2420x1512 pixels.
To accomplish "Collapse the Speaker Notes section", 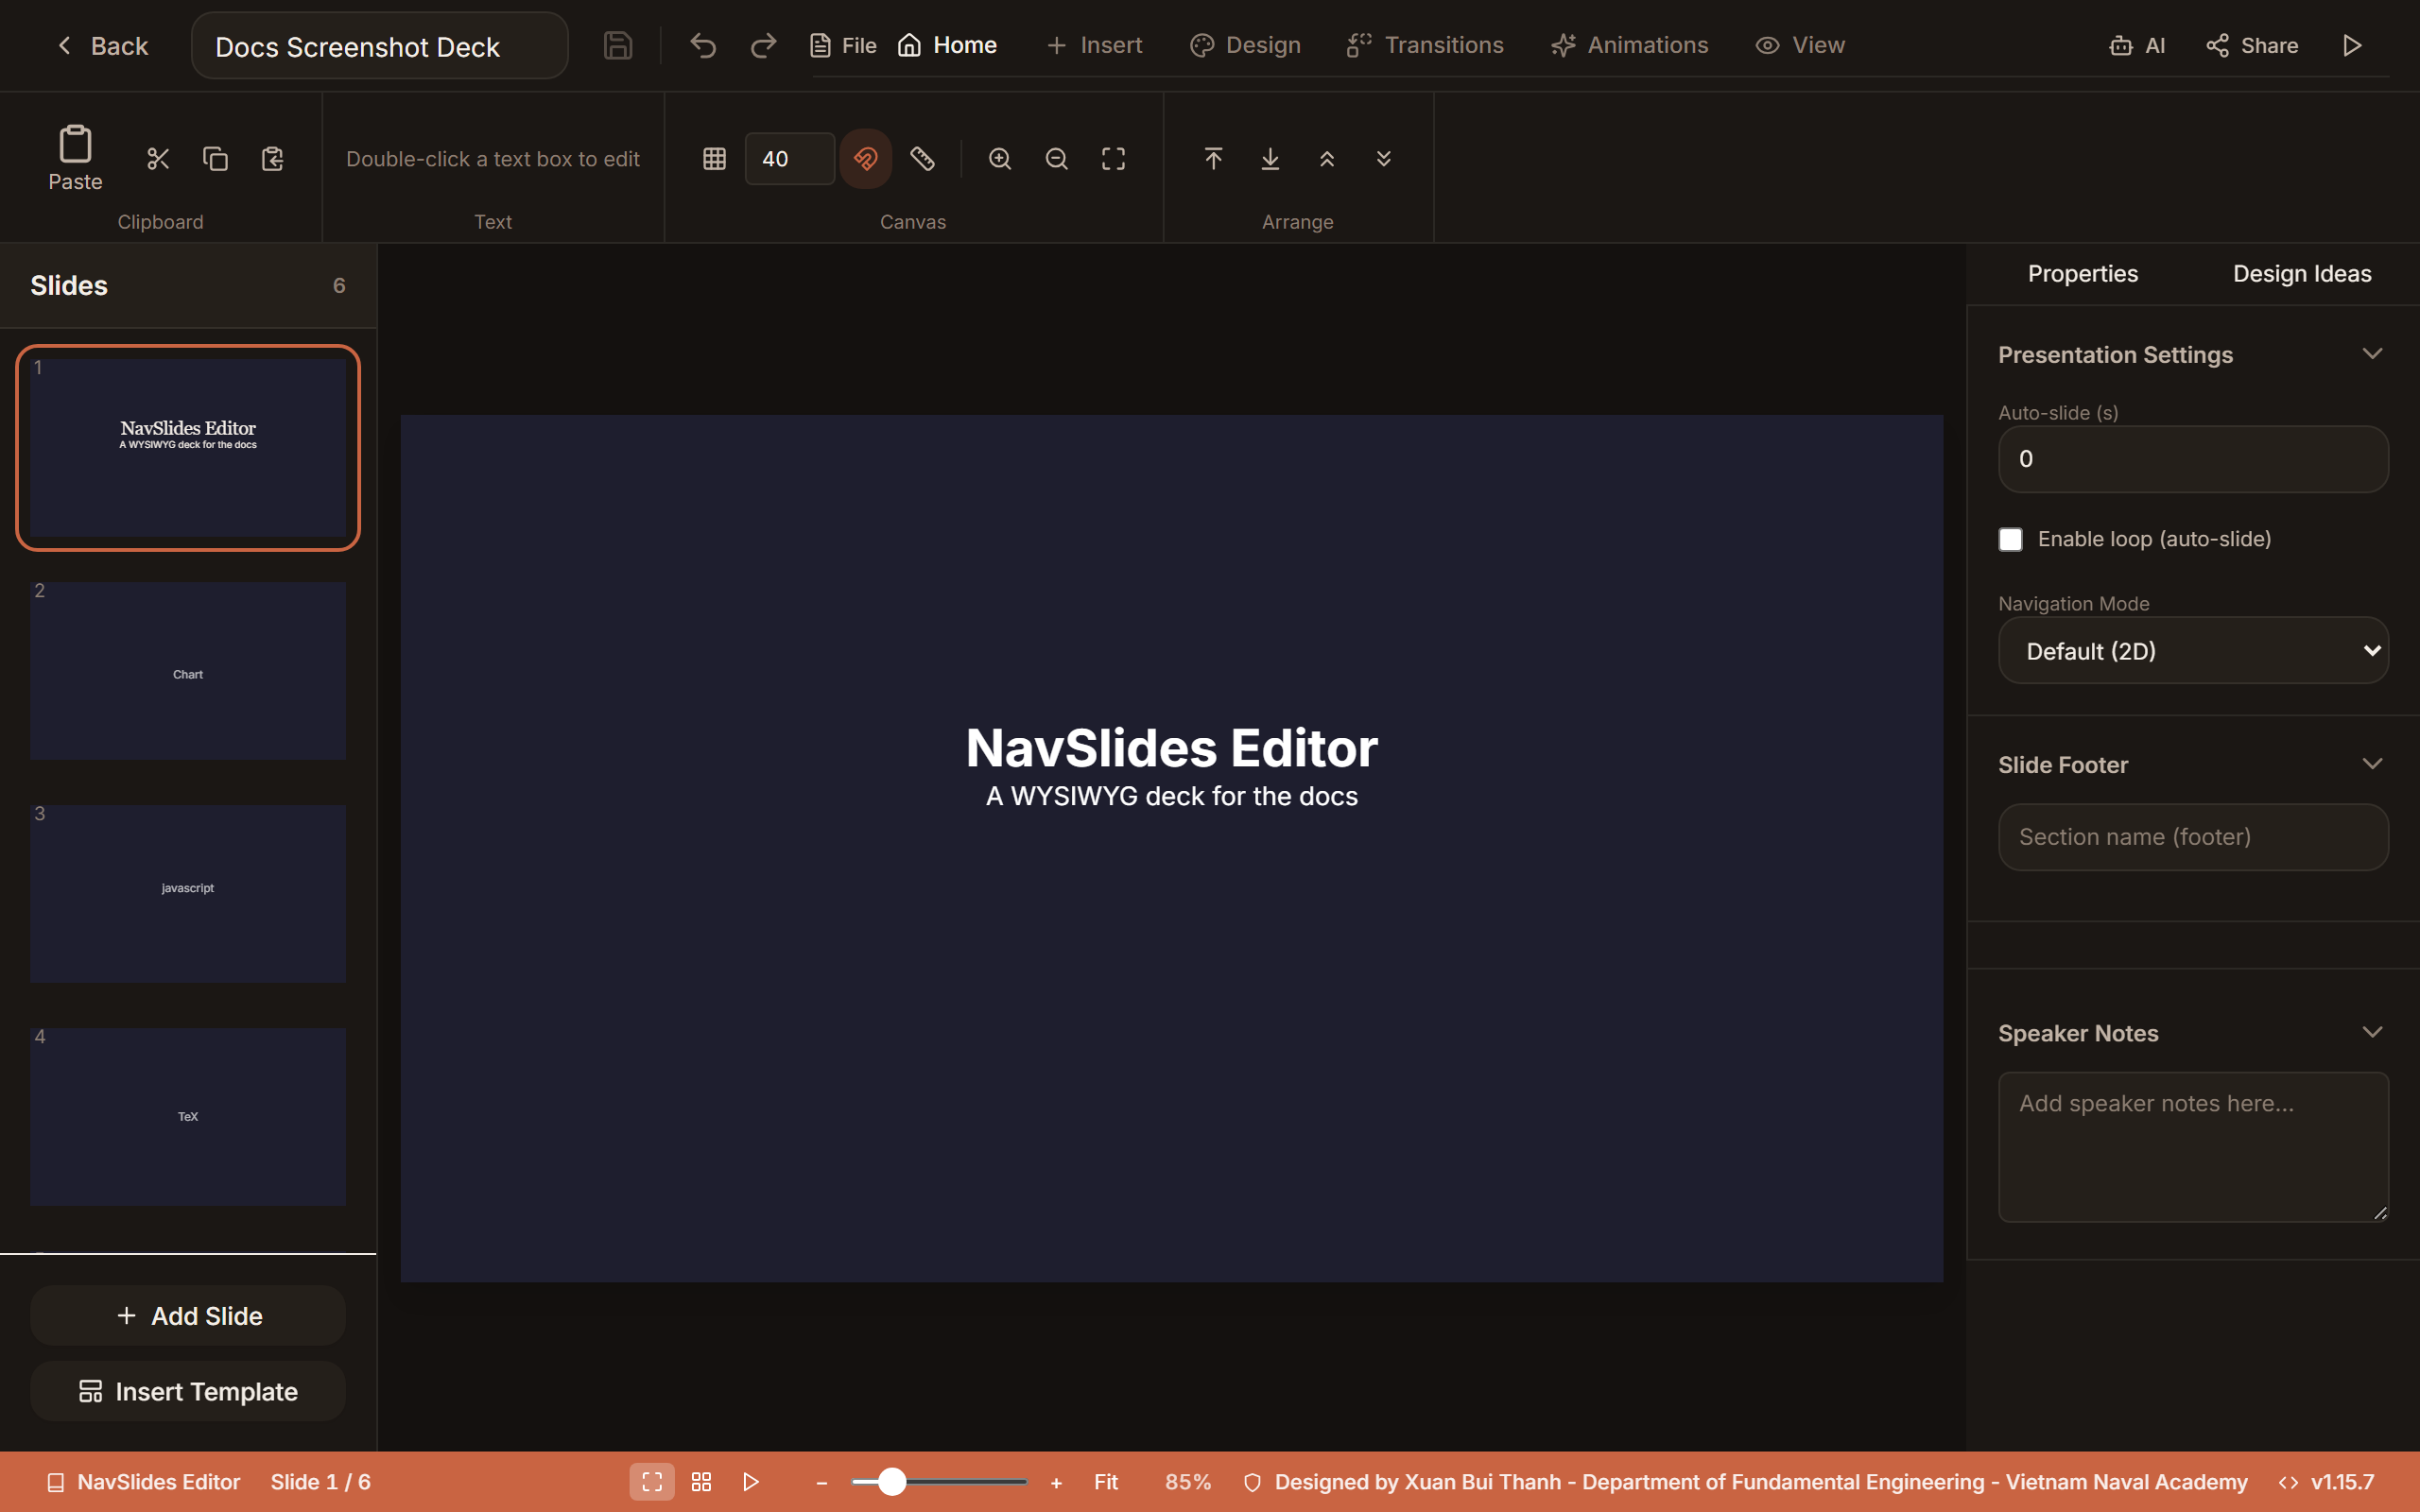I will [2372, 1032].
